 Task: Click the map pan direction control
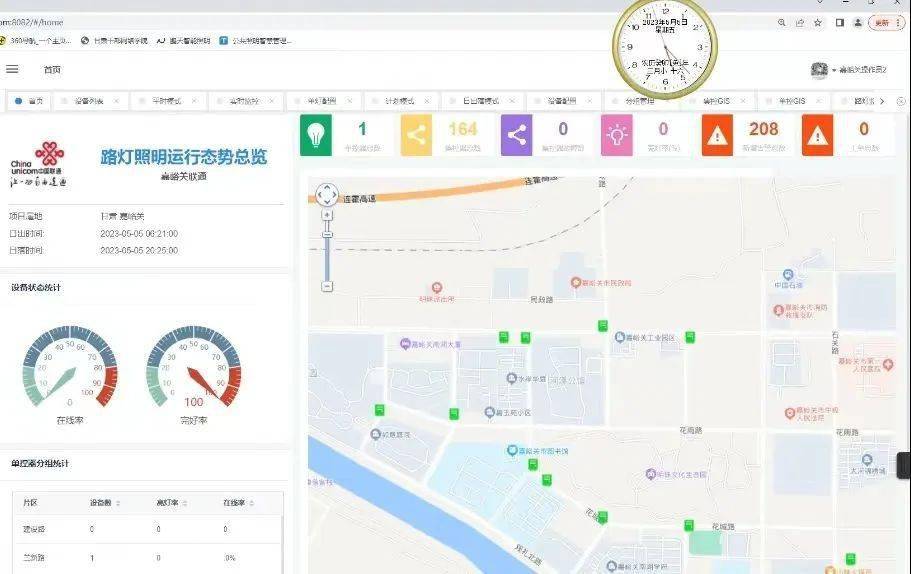(x=327, y=194)
